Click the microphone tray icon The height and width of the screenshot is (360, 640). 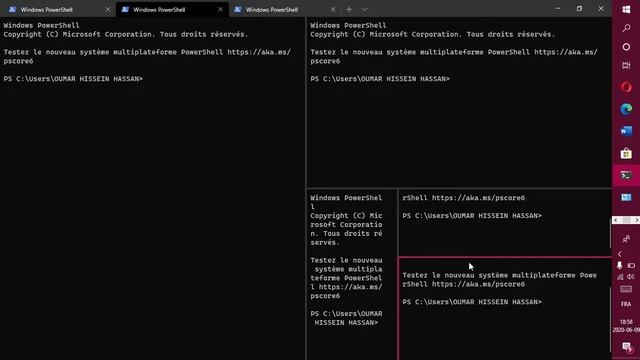click(x=620, y=265)
